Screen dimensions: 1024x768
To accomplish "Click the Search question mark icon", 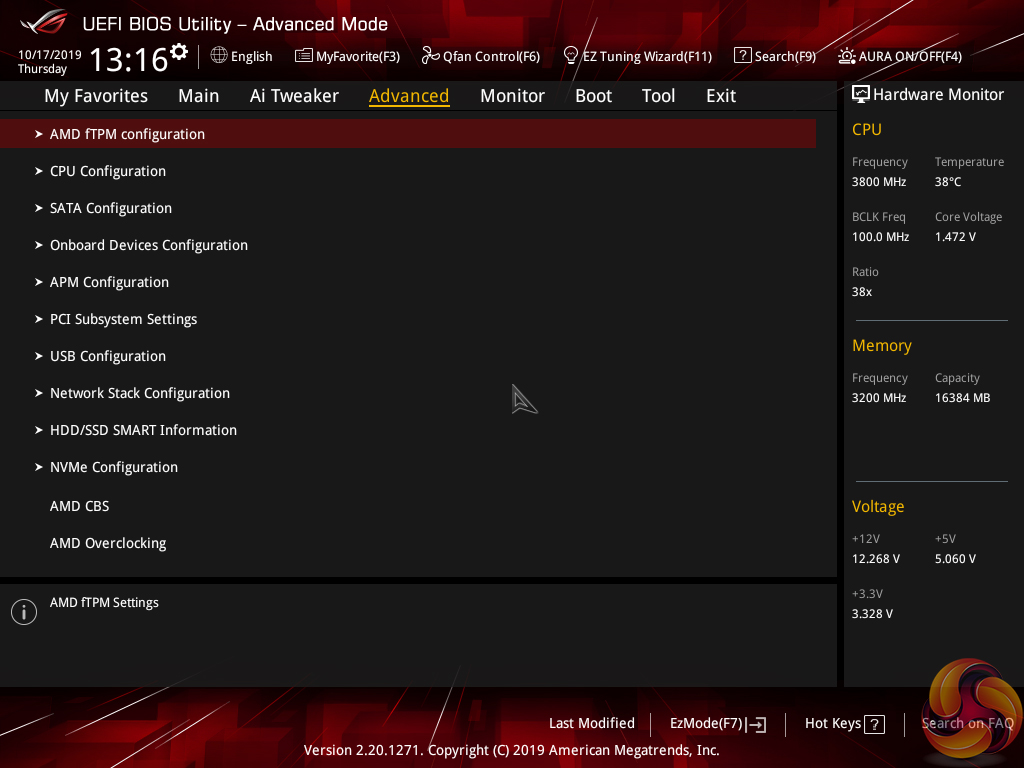I will (743, 56).
